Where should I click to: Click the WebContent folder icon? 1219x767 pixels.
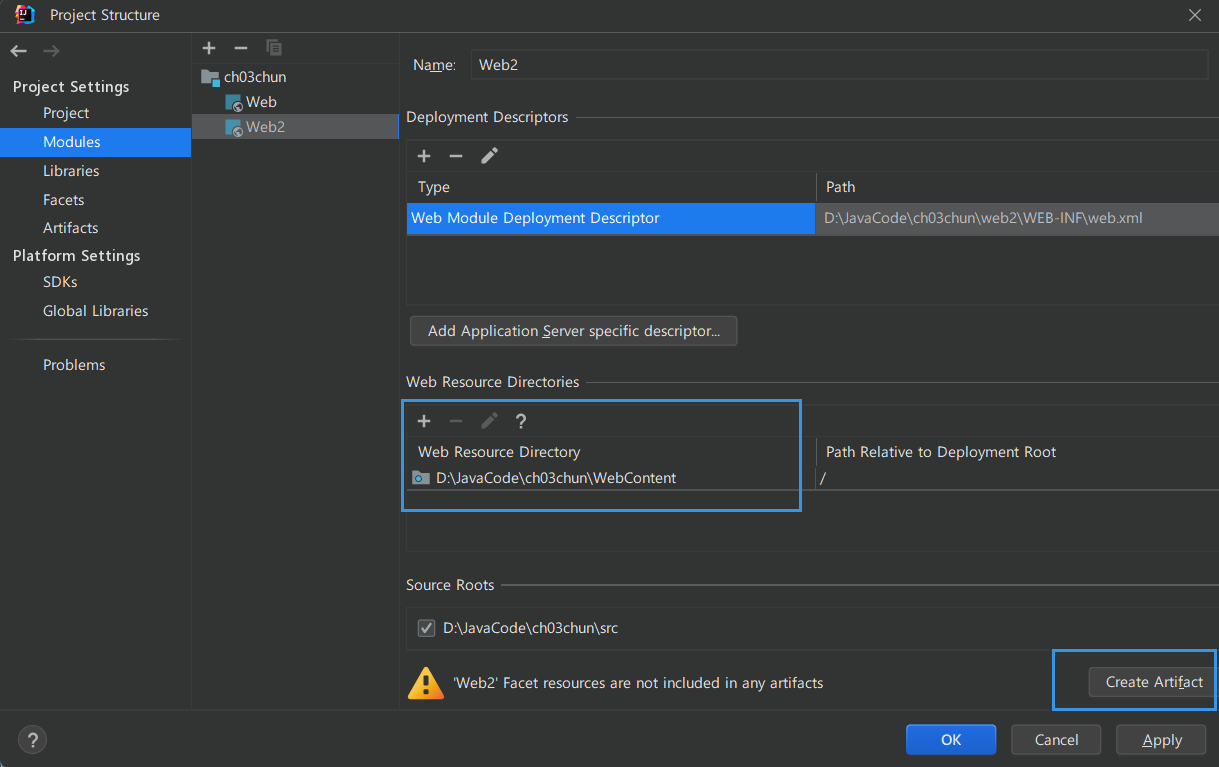[x=421, y=478]
